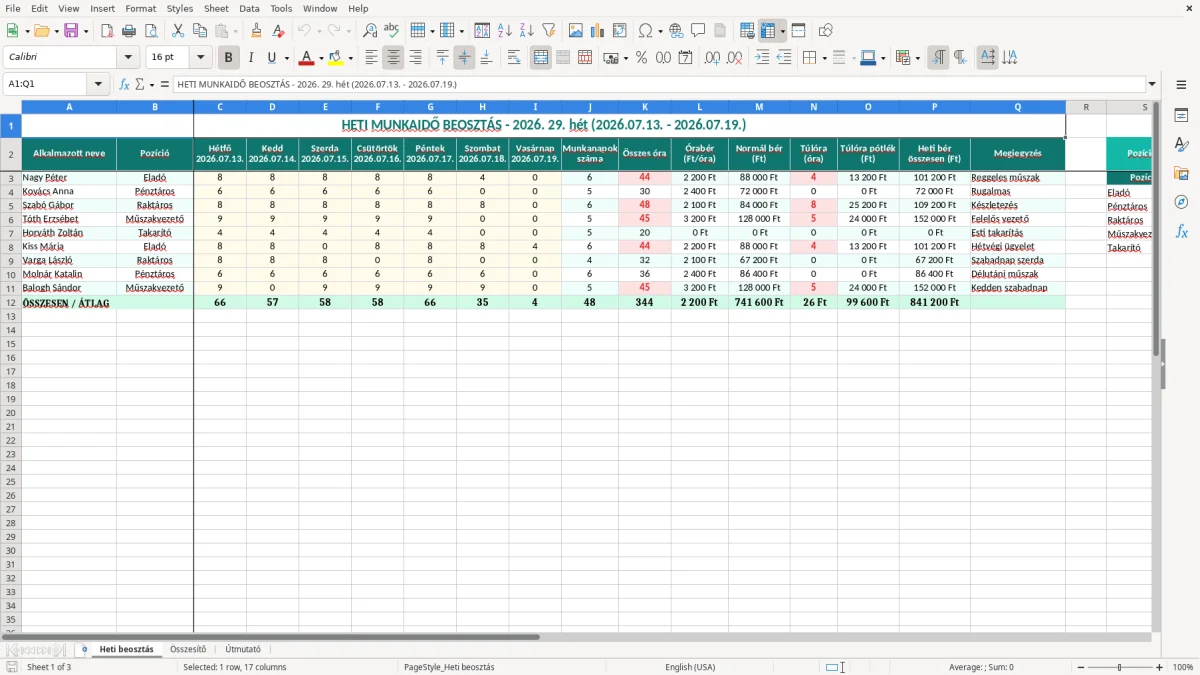1200x675 pixels.
Task: Select cell with Kovács Anna
Action: [69, 191]
